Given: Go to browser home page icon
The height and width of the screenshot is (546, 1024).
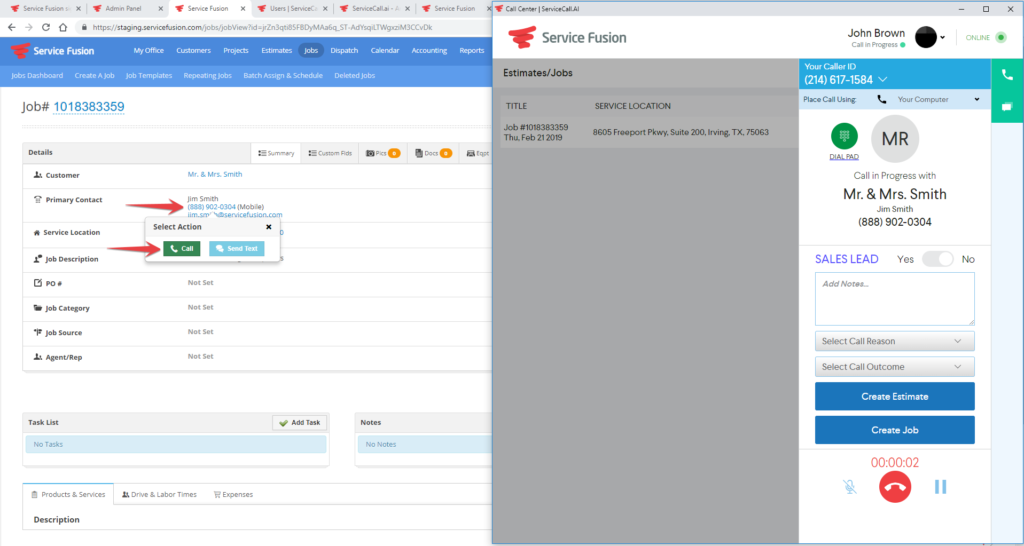Looking at the screenshot, I should pos(63,27).
